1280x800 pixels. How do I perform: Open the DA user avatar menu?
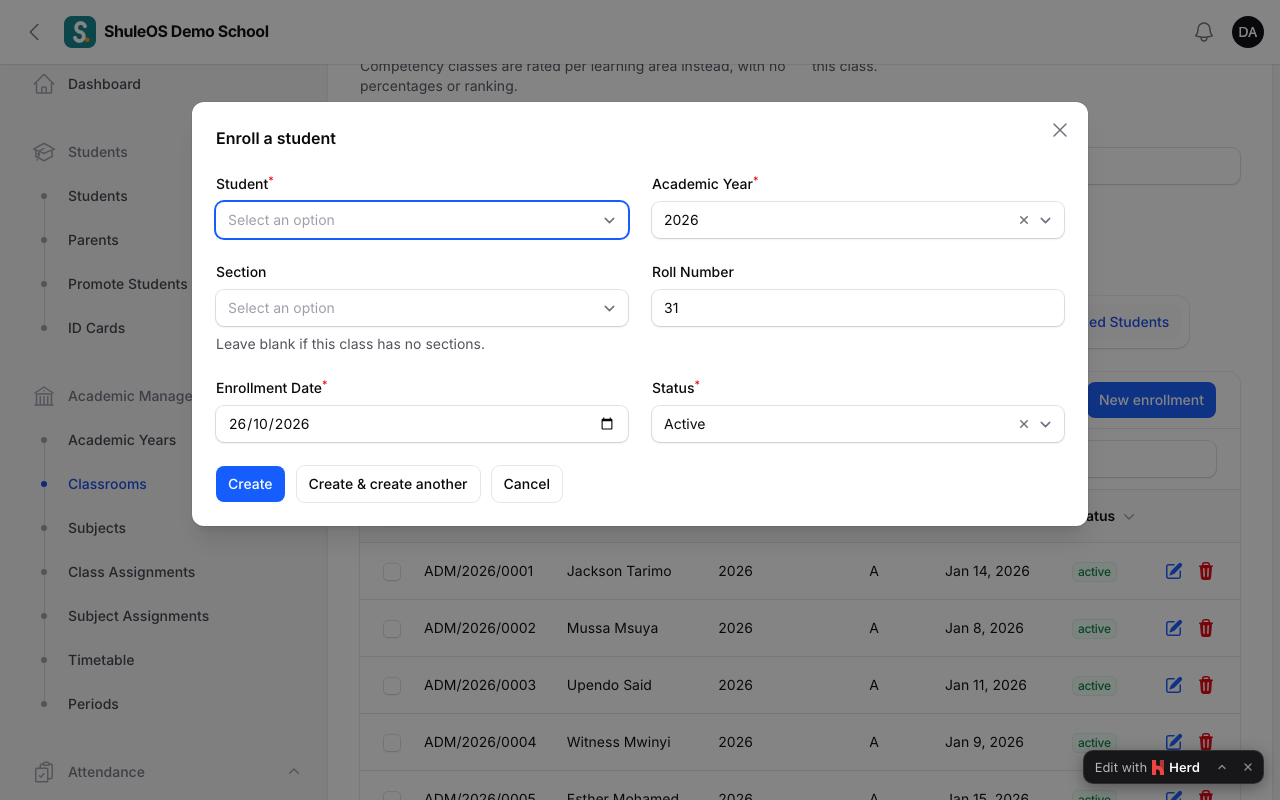(x=1248, y=32)
